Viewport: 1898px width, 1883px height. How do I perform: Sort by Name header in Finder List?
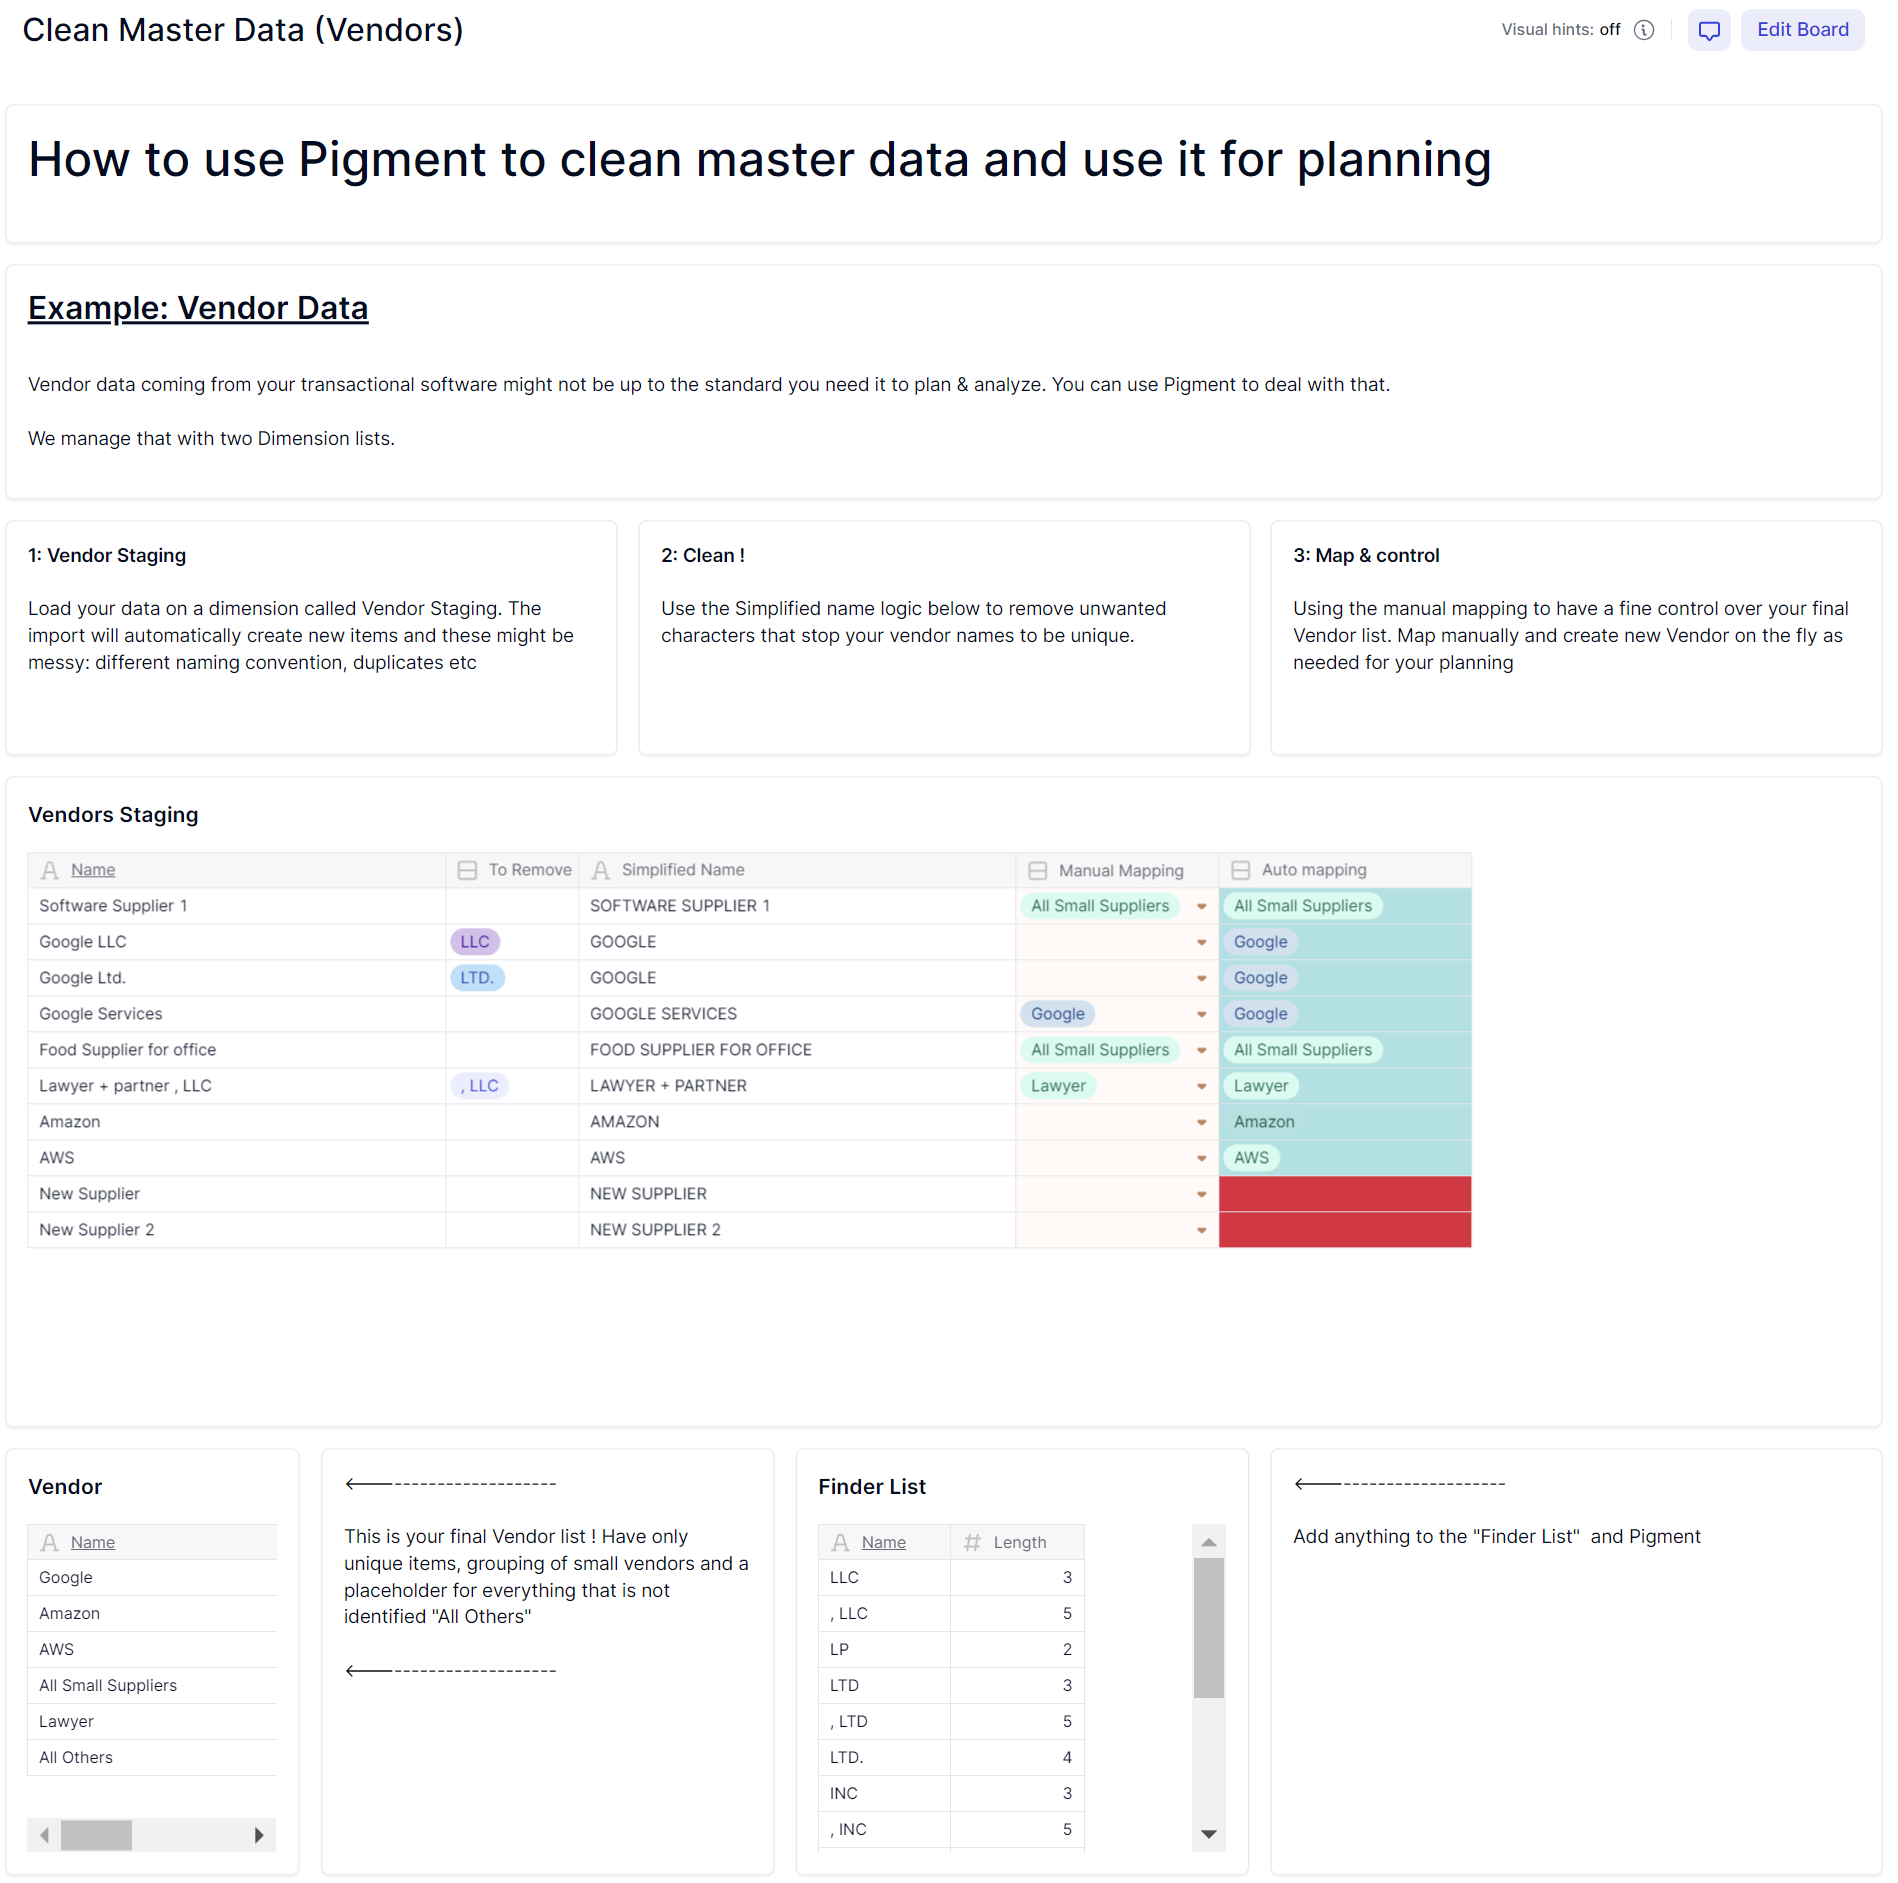pyautogui.click(x=884, y=1542)
